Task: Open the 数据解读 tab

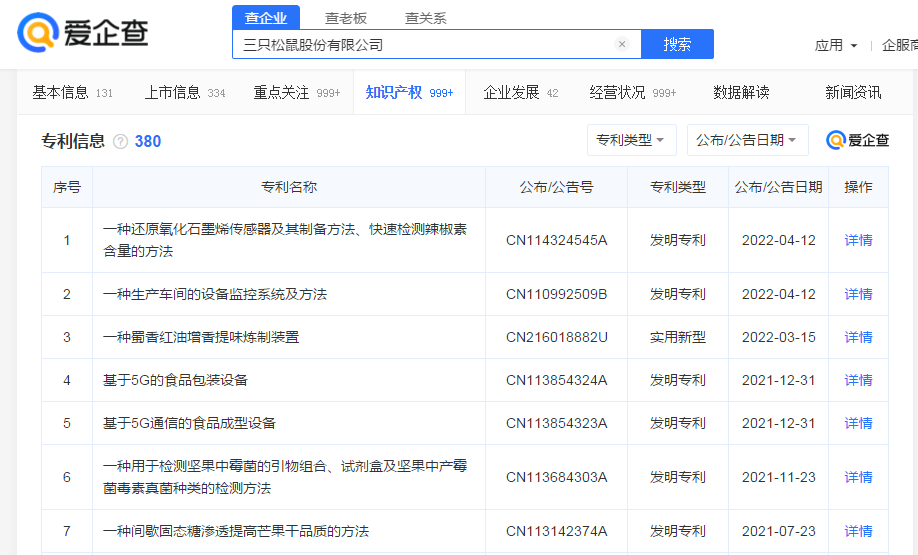Action: coord(741,92)
